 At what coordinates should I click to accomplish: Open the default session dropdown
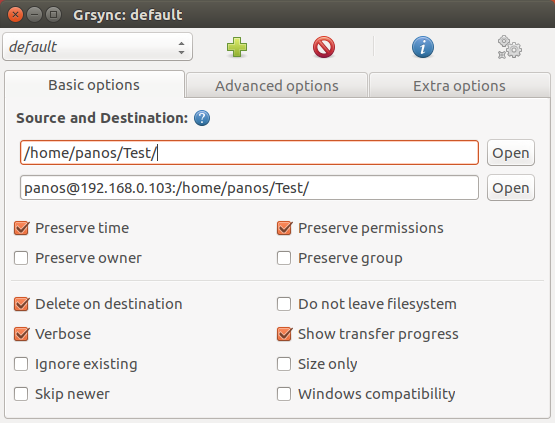97,47
